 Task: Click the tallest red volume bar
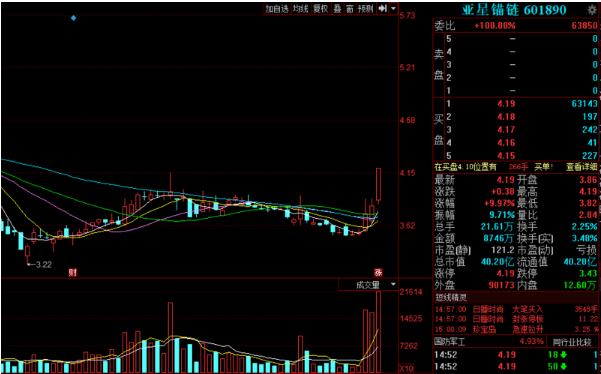pos(379,332)
